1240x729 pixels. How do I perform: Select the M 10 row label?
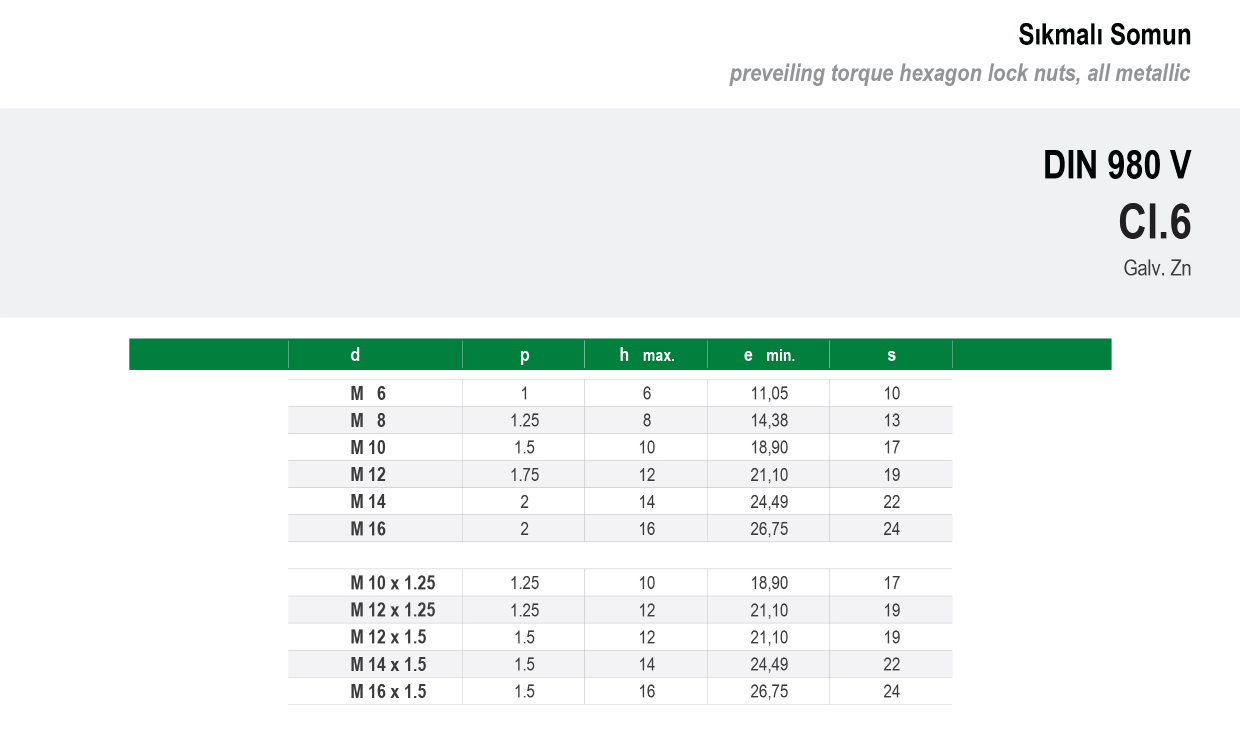(x=368, y=448)
